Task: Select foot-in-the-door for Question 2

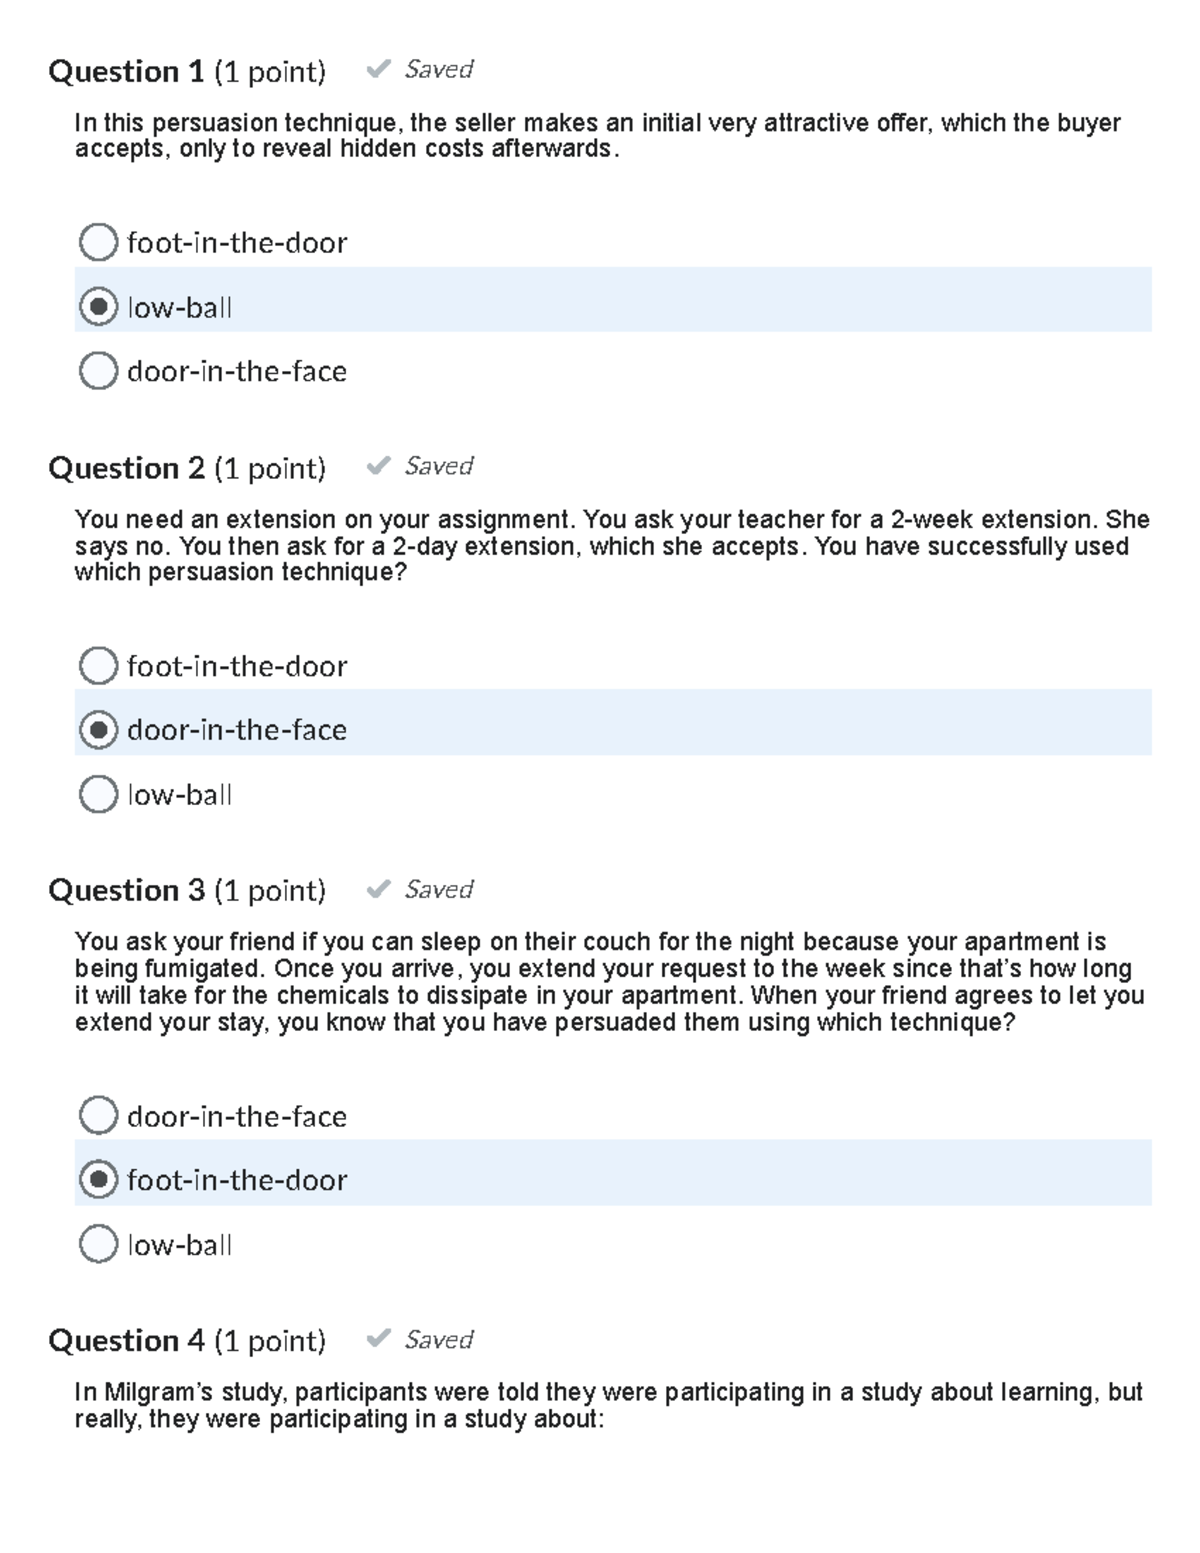Action: coord(100,664)
